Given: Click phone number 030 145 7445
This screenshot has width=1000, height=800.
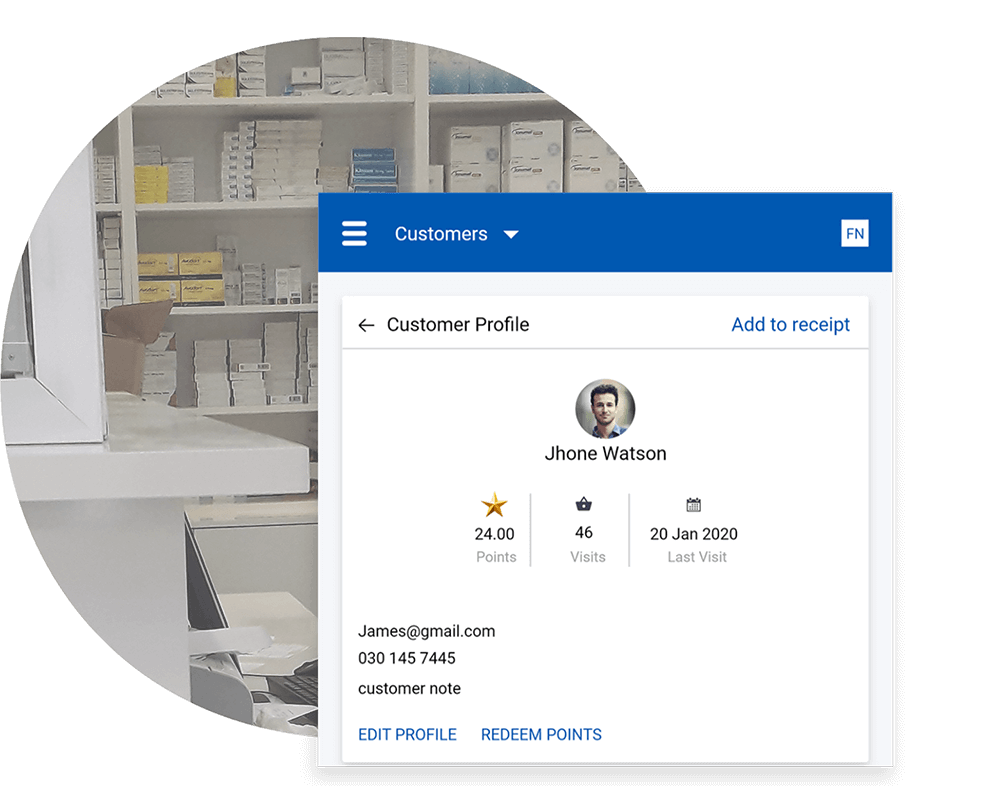Looking at the screenshot, I should (407, 658).
